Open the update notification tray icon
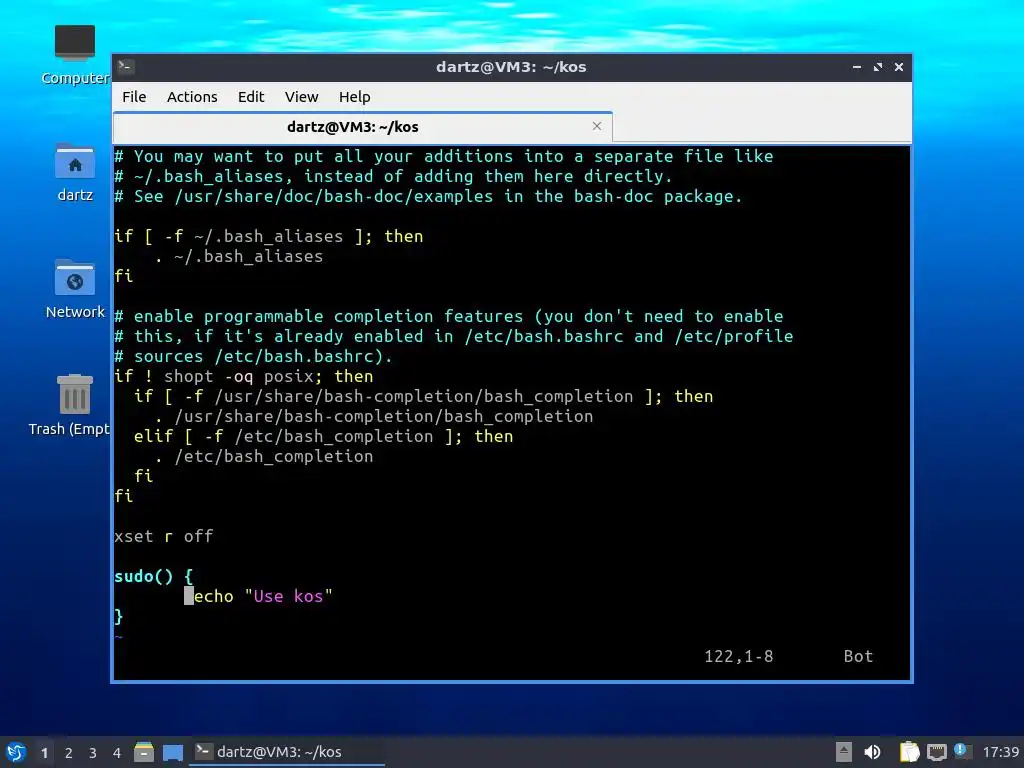This screenshot has width=1024, height=768. tap(962, 751)
